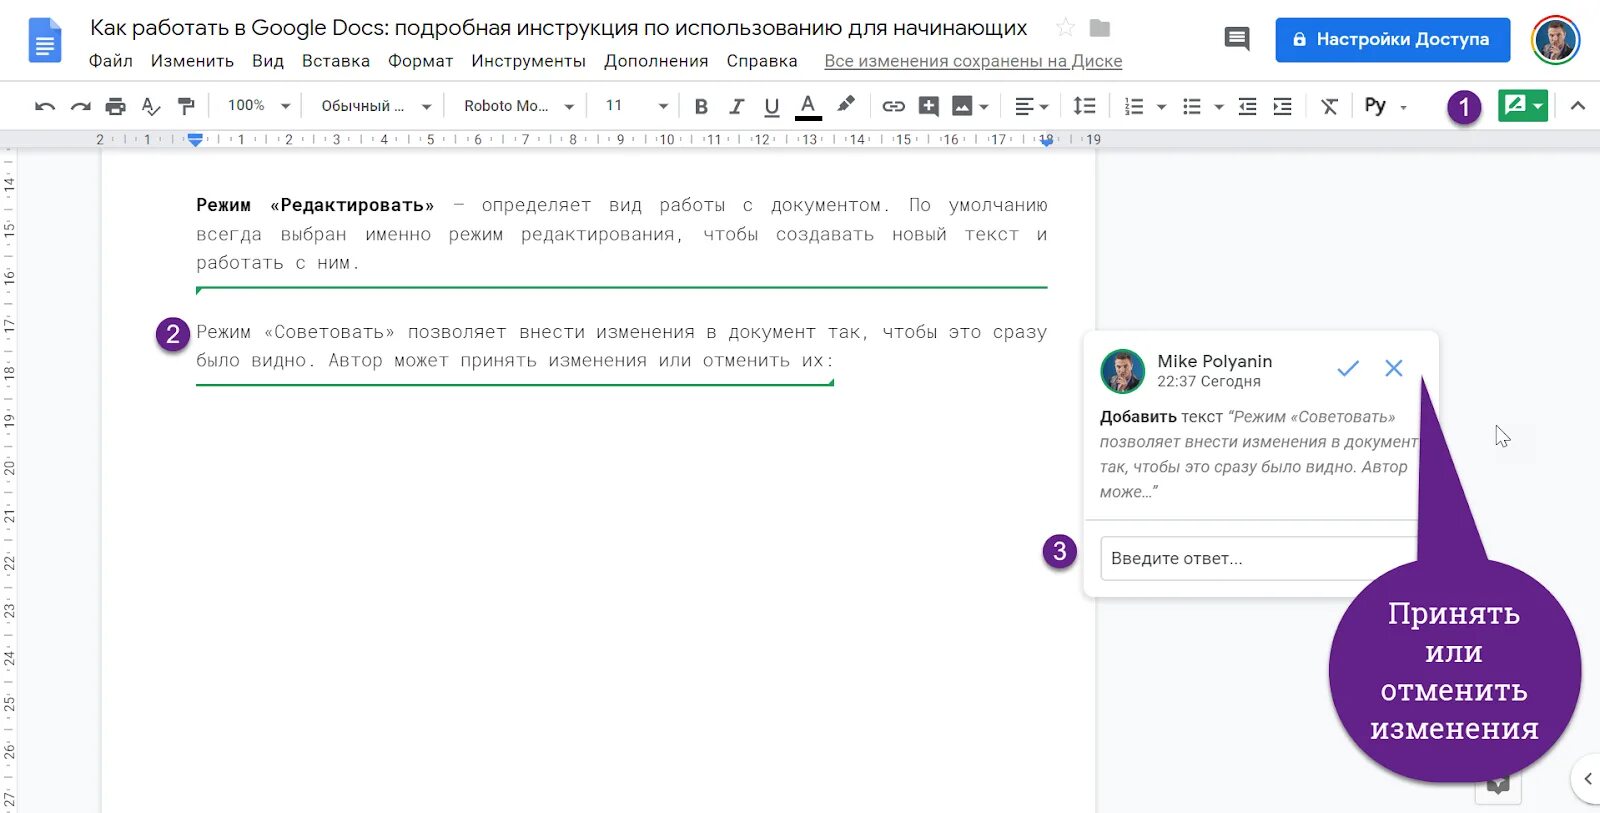Open the Обычный paragraph style dropdown

point(376,106)
